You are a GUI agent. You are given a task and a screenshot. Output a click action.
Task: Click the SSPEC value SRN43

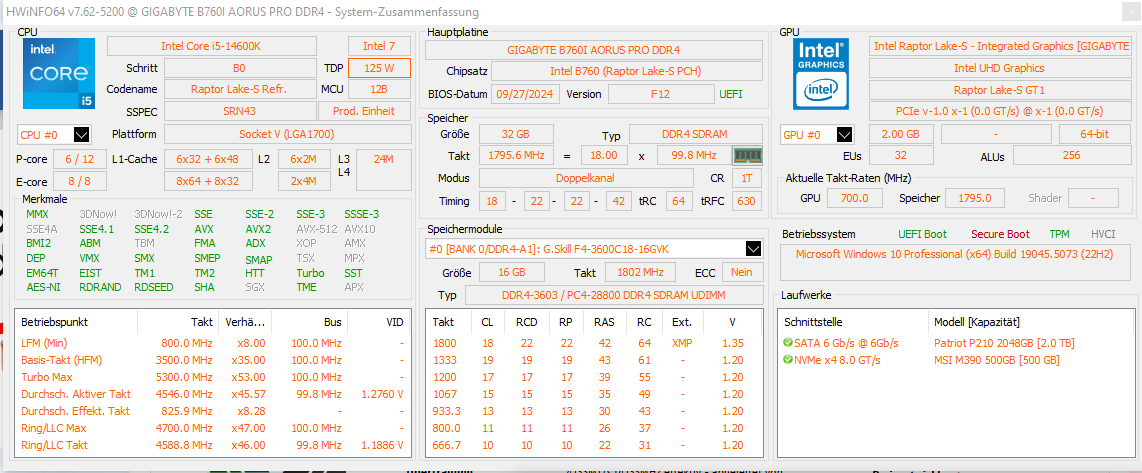[x=240, y=112]
